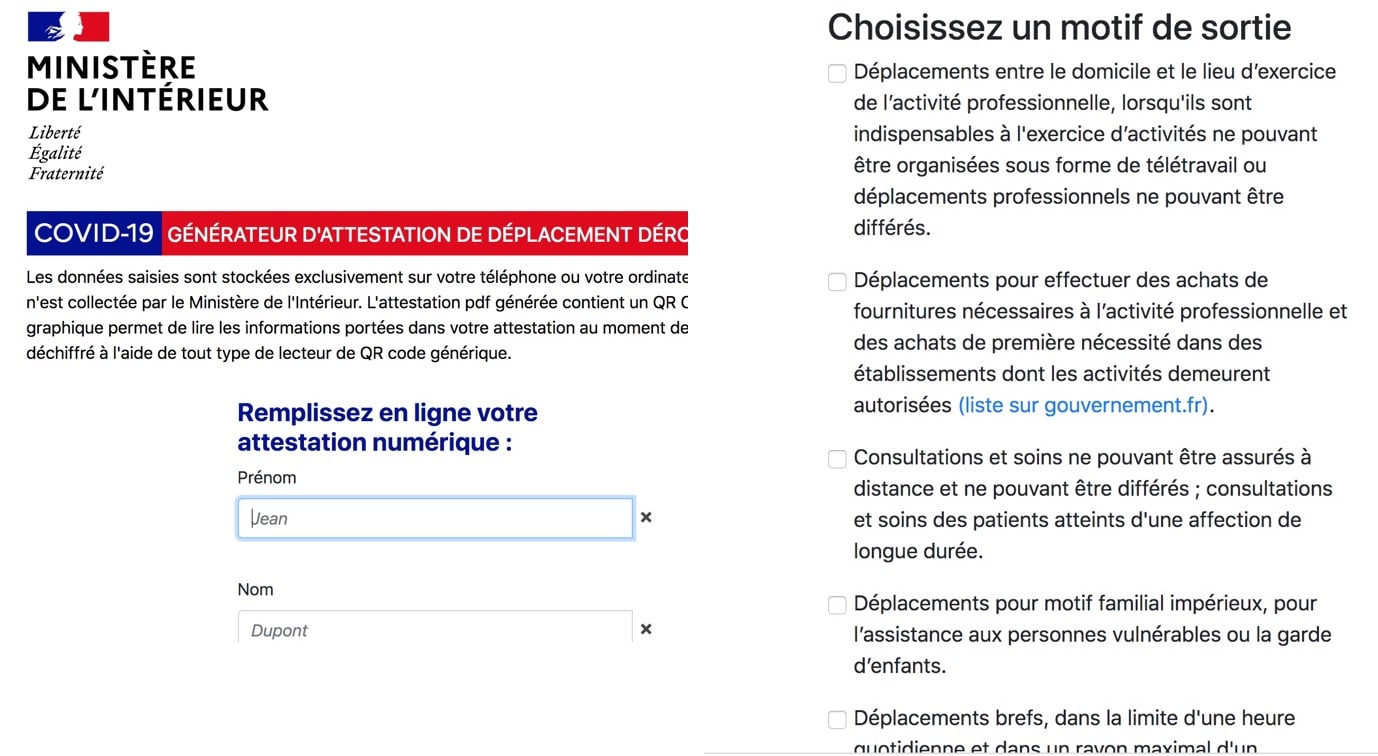Image resolution: width=1378 pixels, height=756 pixels.
Task: Click the red Générateur d'attestation banner
Action: click(x=426, y=234)
